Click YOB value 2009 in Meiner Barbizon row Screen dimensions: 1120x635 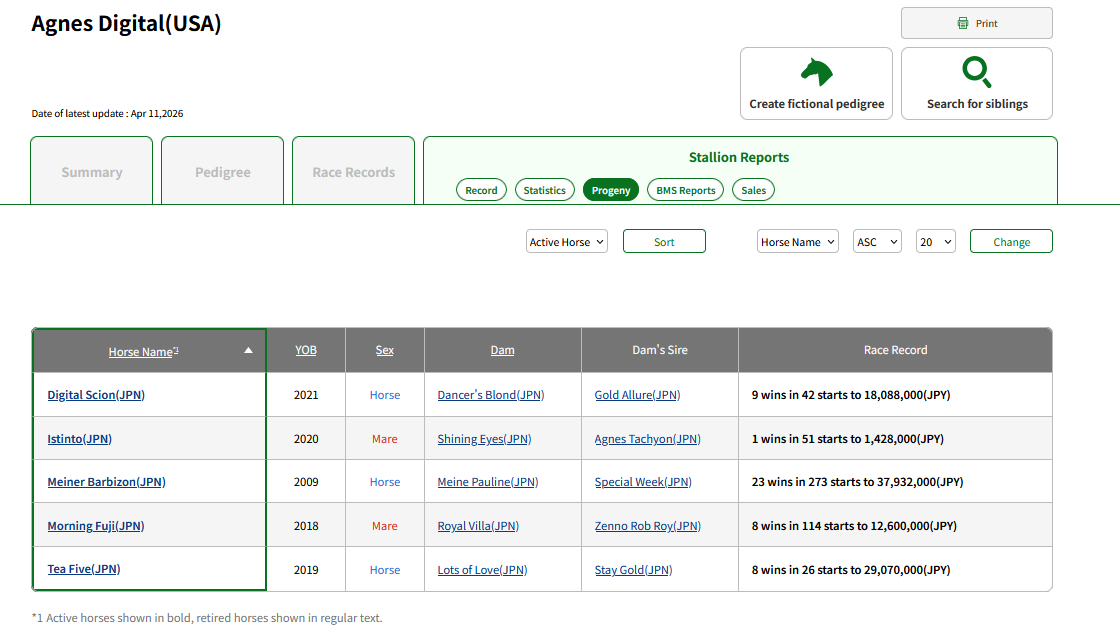[x=306, y=482]
